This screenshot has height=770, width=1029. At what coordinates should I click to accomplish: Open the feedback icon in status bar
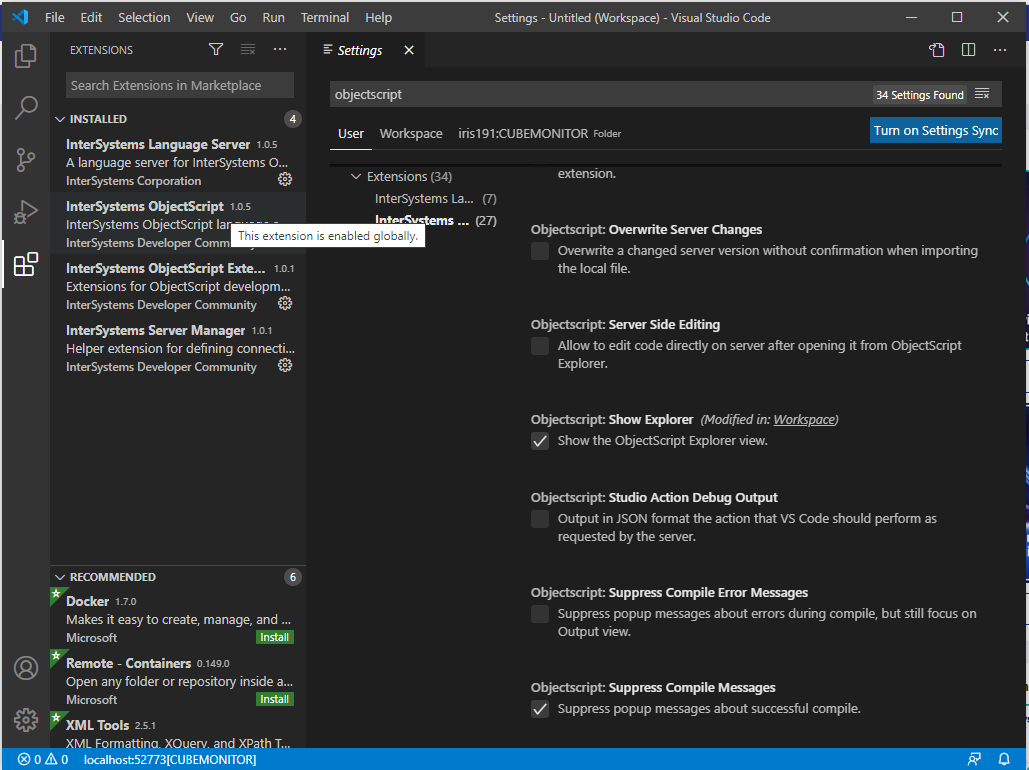click(x=975, y=759)
